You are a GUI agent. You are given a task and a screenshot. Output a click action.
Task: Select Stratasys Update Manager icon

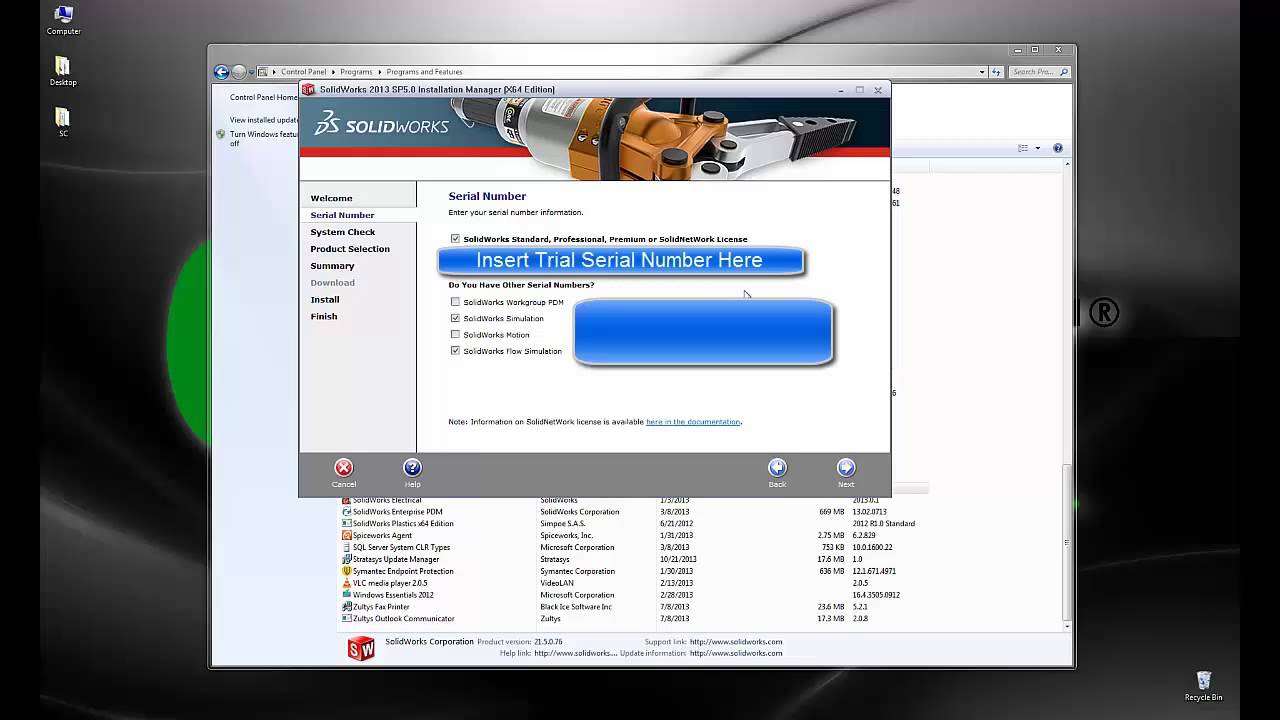[346, 559]
